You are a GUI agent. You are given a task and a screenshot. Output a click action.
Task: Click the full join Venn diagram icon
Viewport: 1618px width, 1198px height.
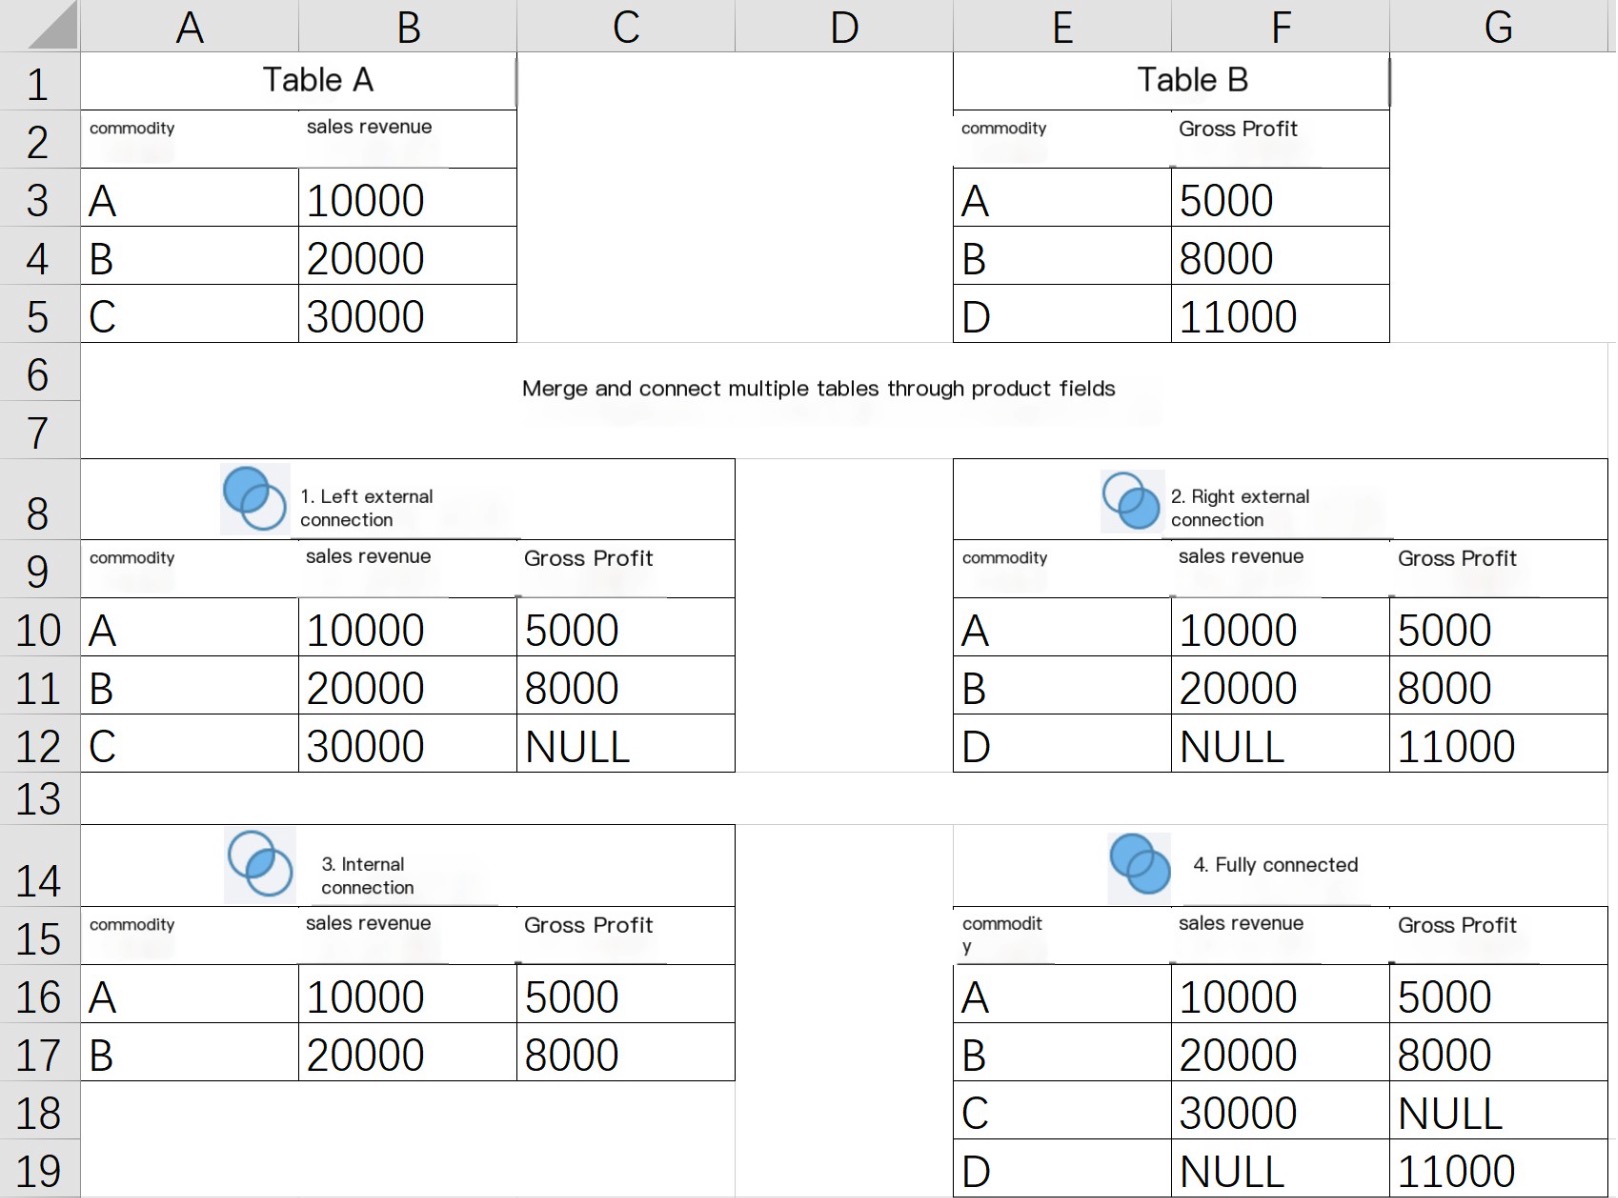coord(1139,864)
